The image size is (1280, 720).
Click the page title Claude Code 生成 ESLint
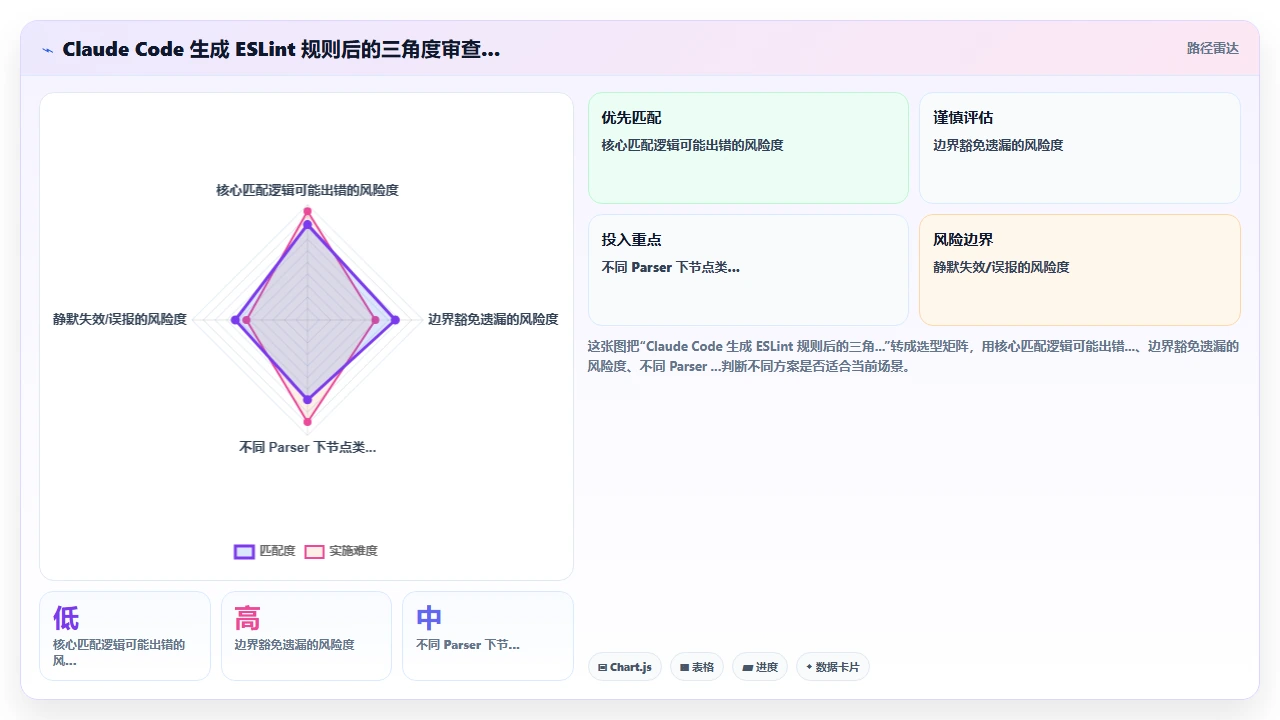[281, 49]
